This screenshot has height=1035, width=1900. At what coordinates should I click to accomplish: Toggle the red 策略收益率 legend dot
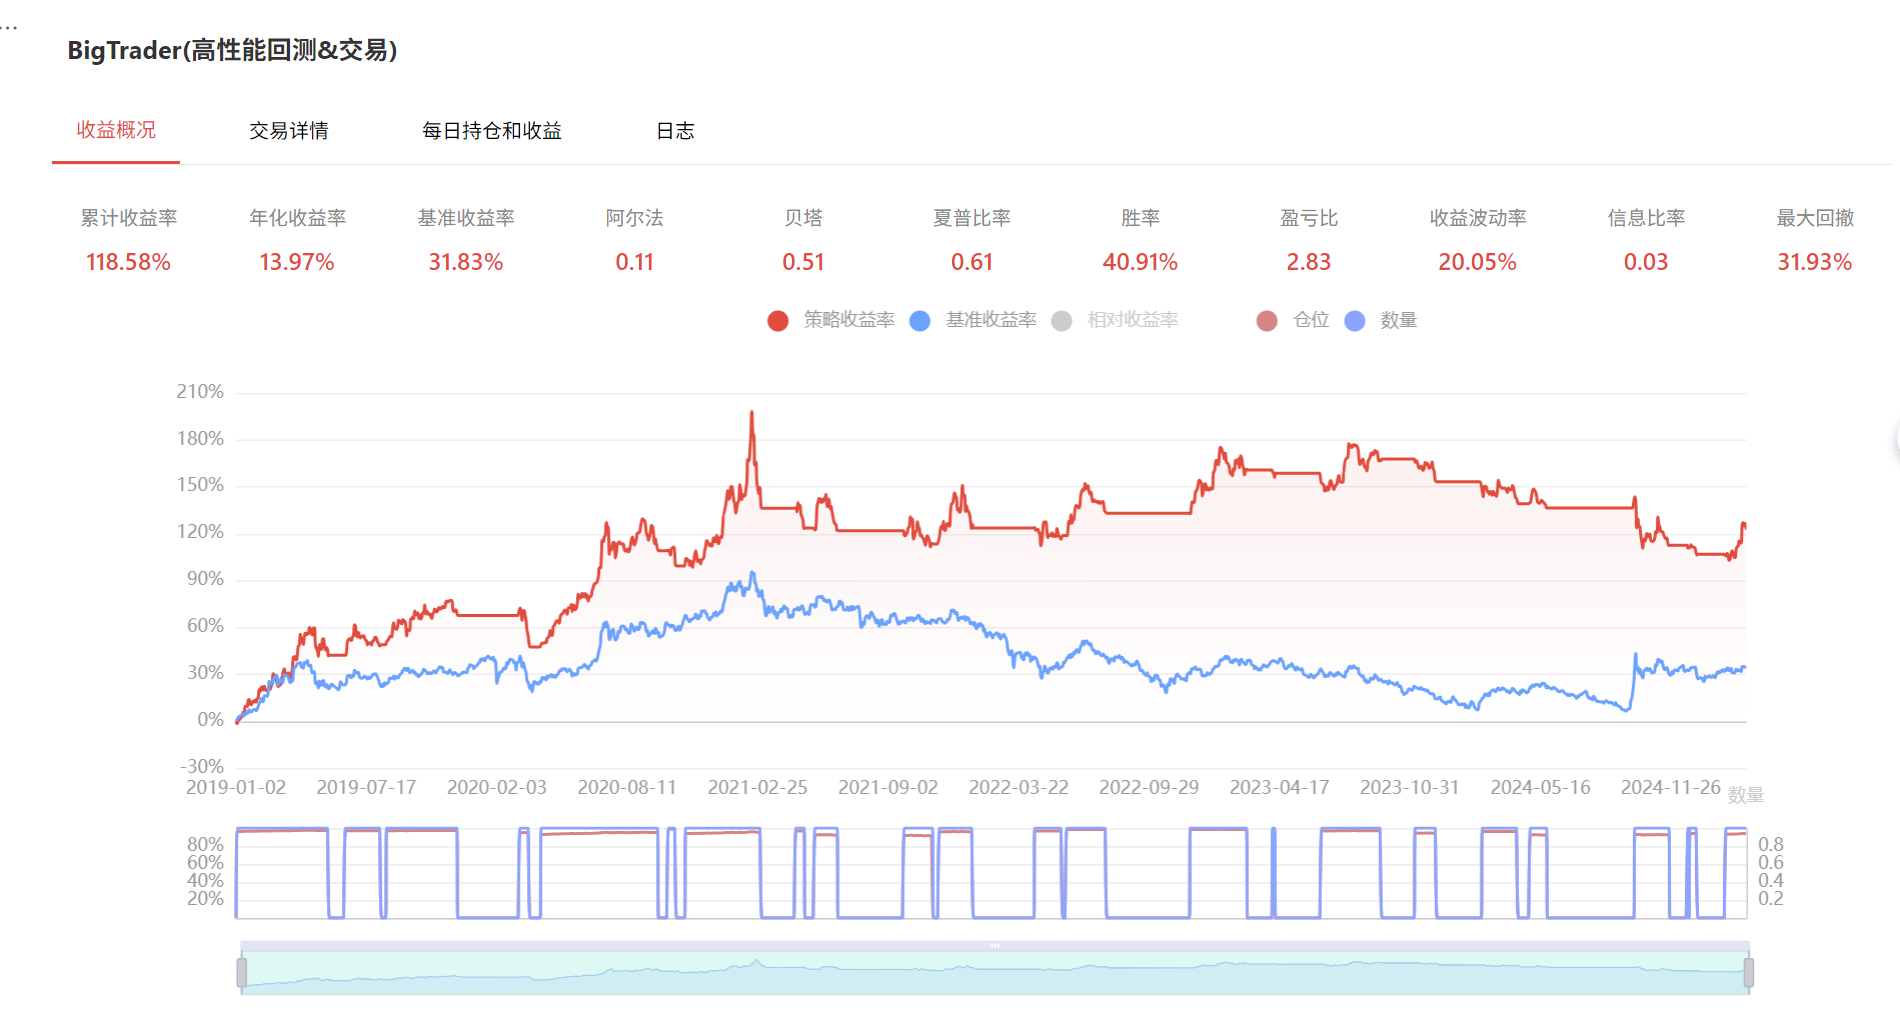click(778, 321)
